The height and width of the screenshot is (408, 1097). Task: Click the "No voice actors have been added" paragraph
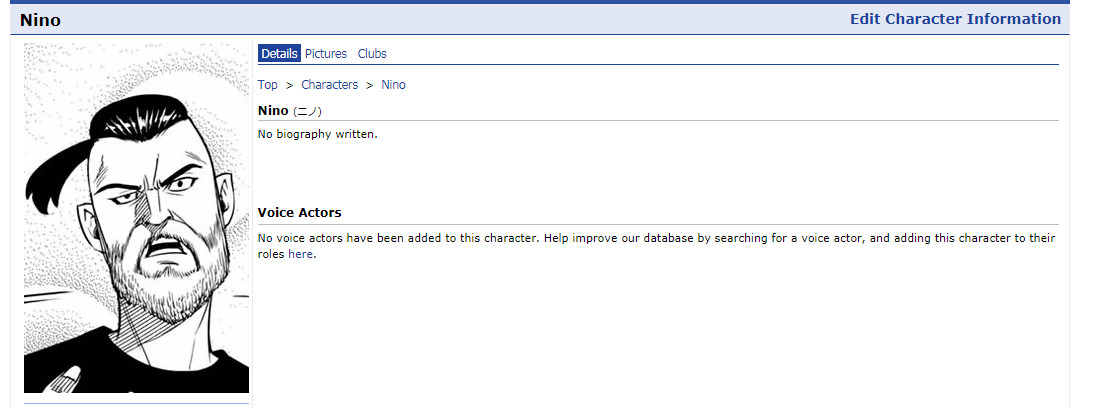pos(656,246)
